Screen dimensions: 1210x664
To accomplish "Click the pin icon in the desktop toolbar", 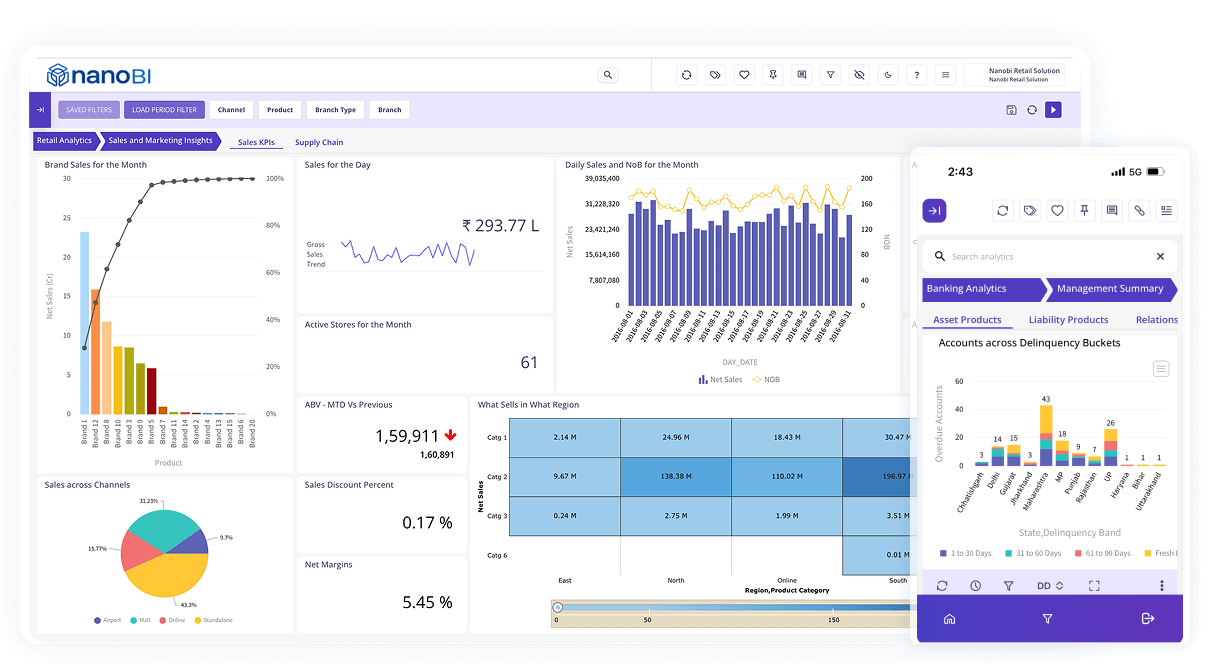I will click(x=773, y=75).
